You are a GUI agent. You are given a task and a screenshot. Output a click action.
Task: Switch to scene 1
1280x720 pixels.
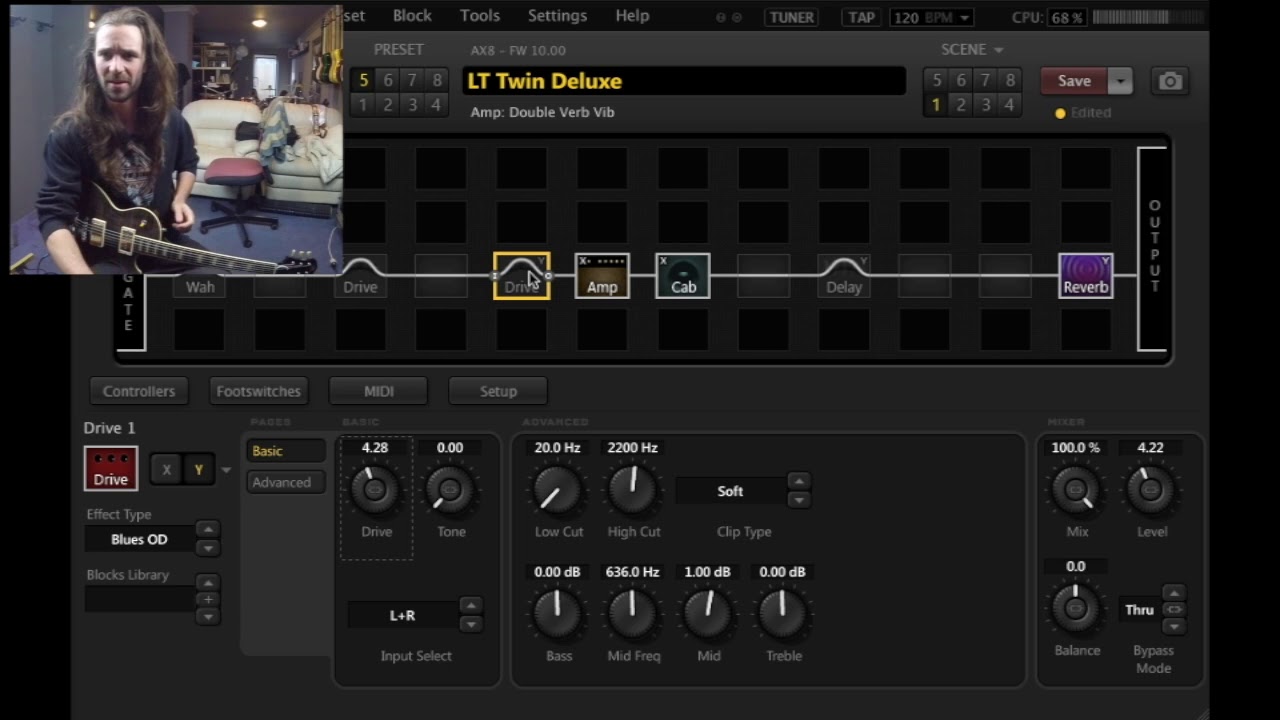936,104
